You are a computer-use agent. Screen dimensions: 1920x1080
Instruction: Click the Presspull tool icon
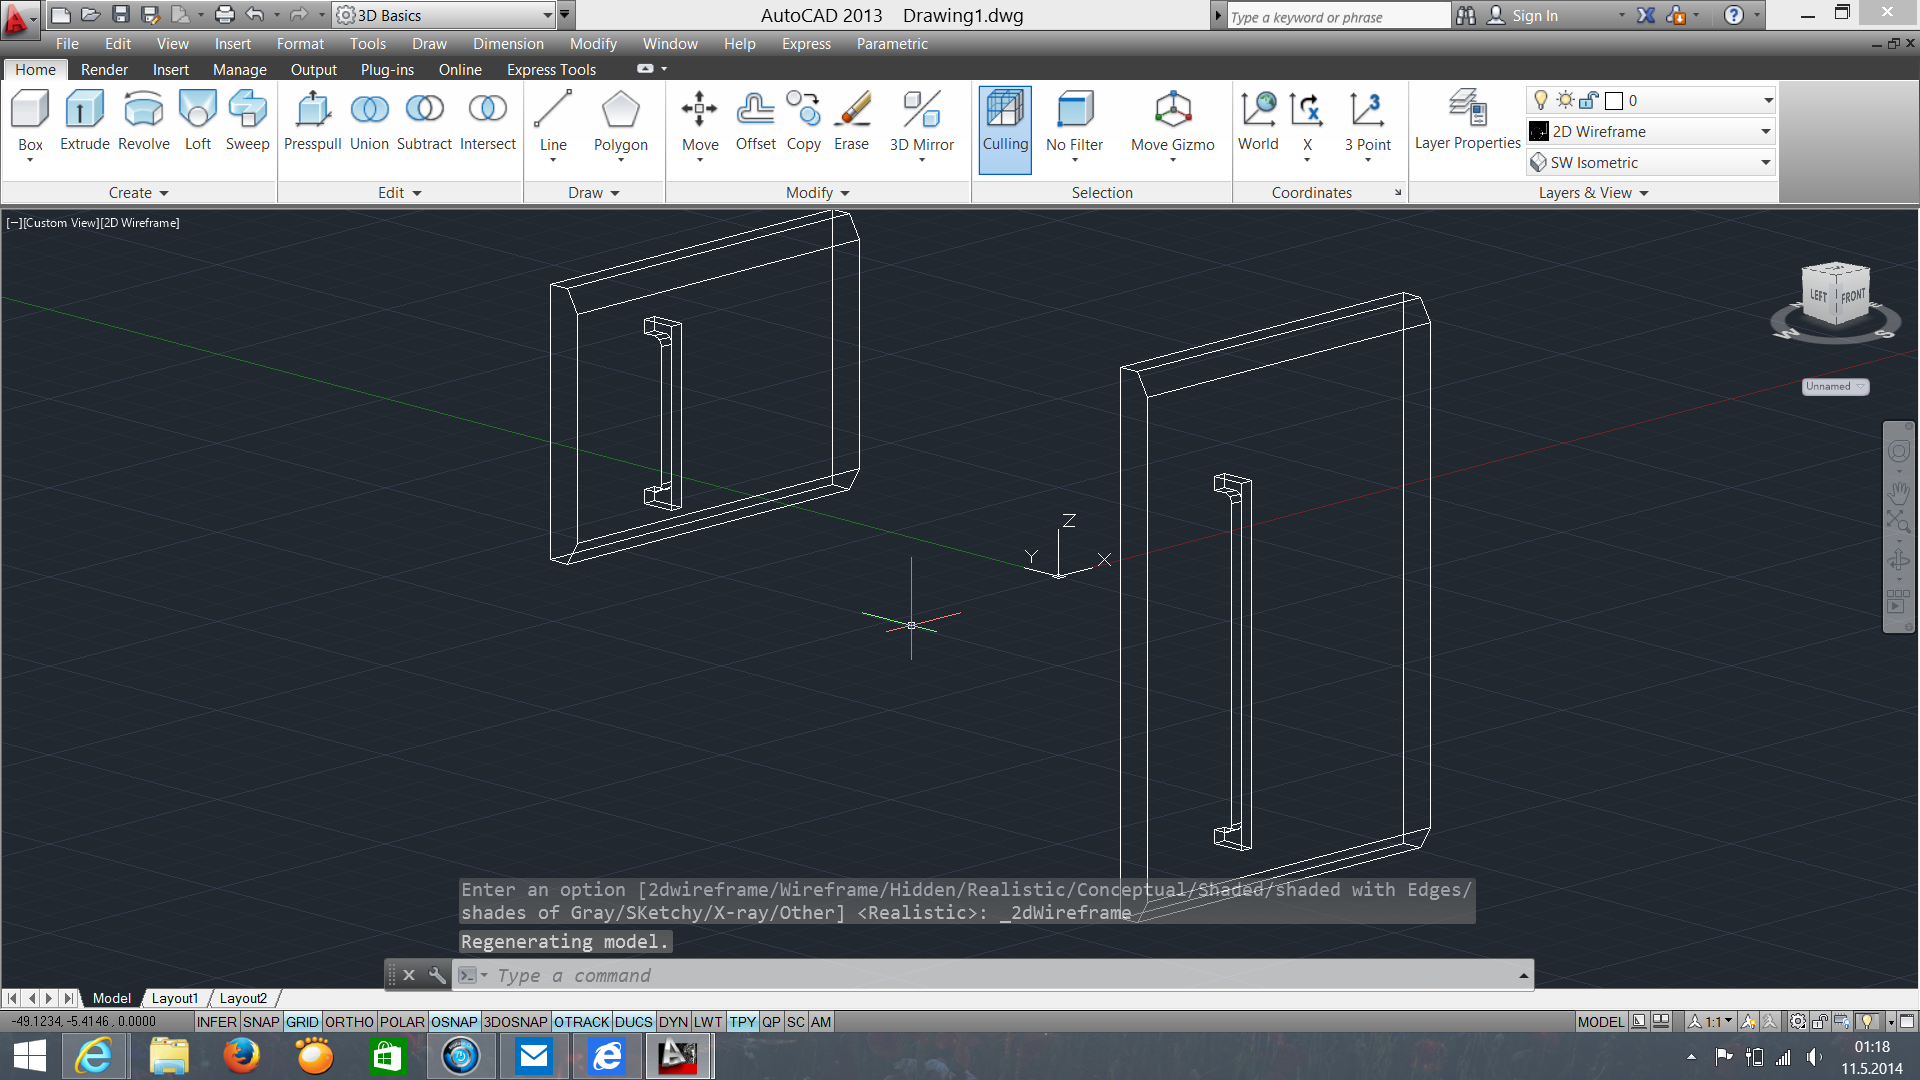(312, 109)
